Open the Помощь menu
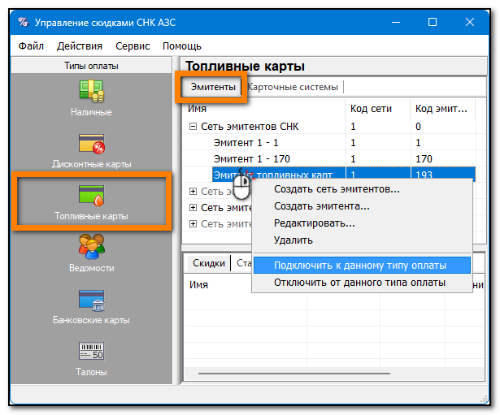This screenshot has height=415, width=500. 182,46
